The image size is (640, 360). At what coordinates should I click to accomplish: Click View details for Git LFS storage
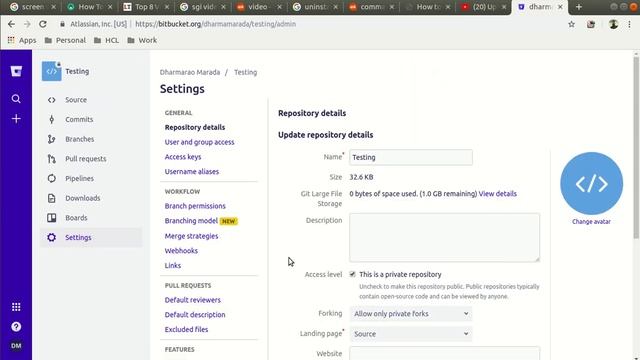pyautogui.click(x=498, y=193)
